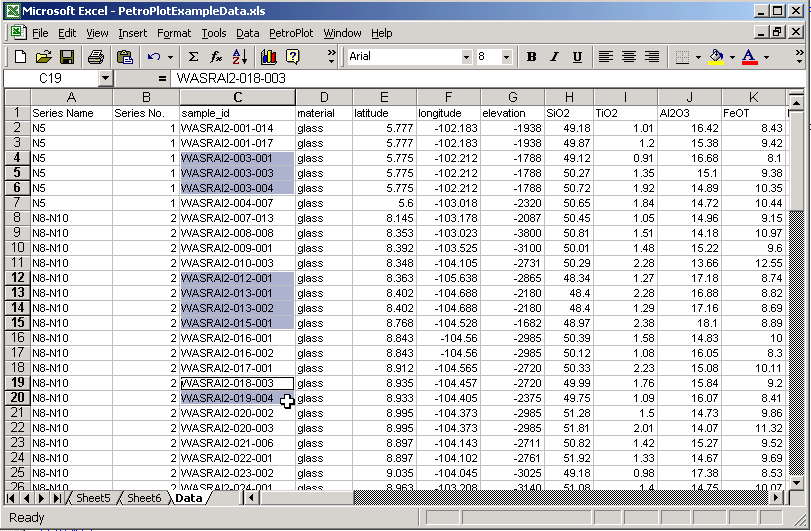Open the PetroPlot menu
Image resolution: width=811 pixels, height=531 pixels.
tap(291, 34)
